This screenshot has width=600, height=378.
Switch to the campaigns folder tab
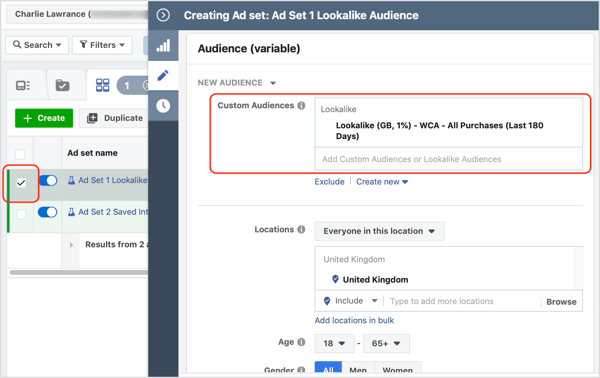click(x=62, y=85)
